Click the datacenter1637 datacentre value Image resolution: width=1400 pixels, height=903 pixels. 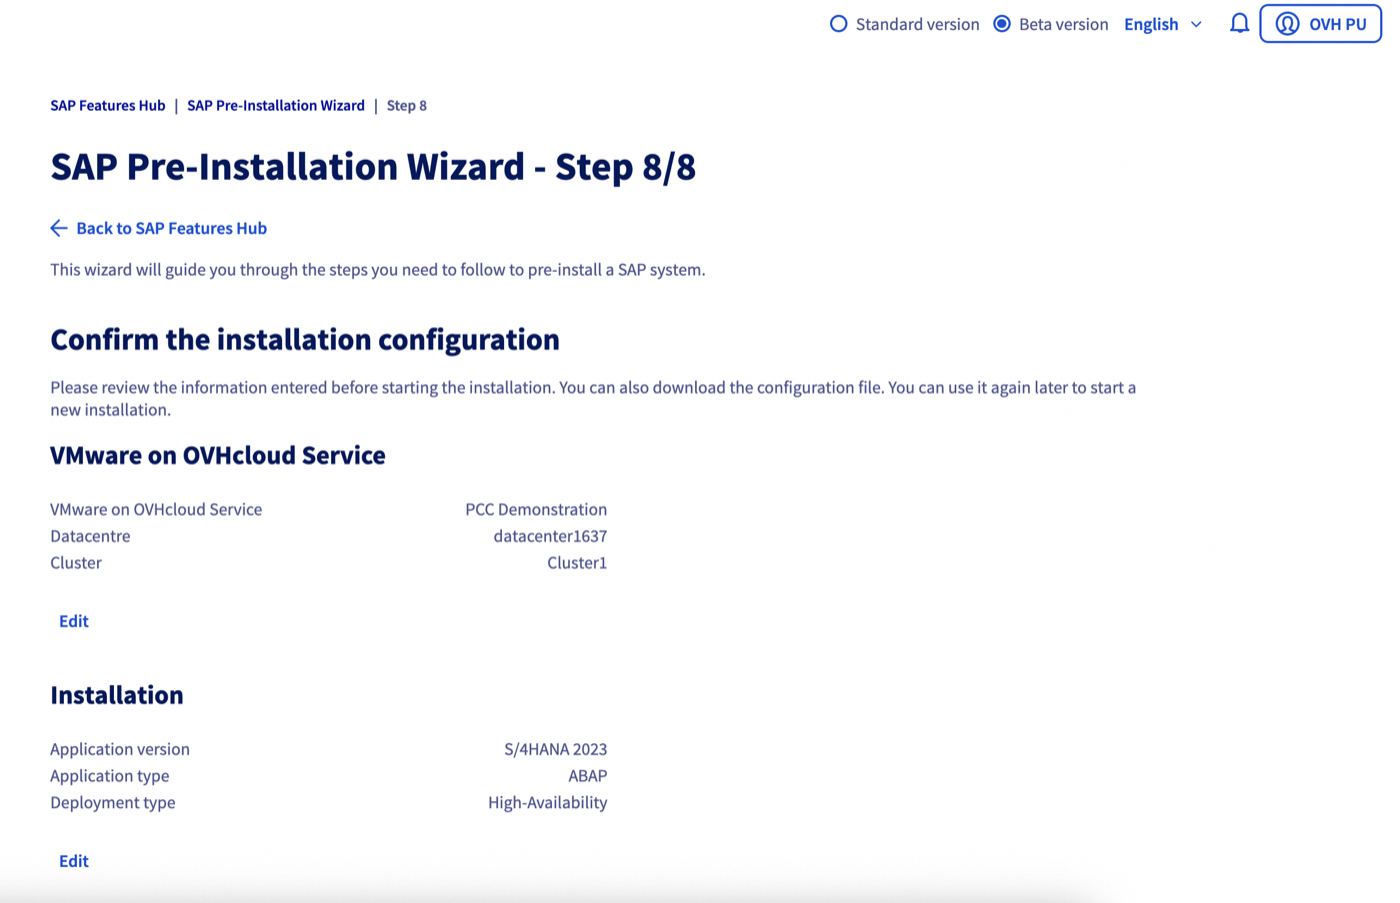[x=550, y=536]
